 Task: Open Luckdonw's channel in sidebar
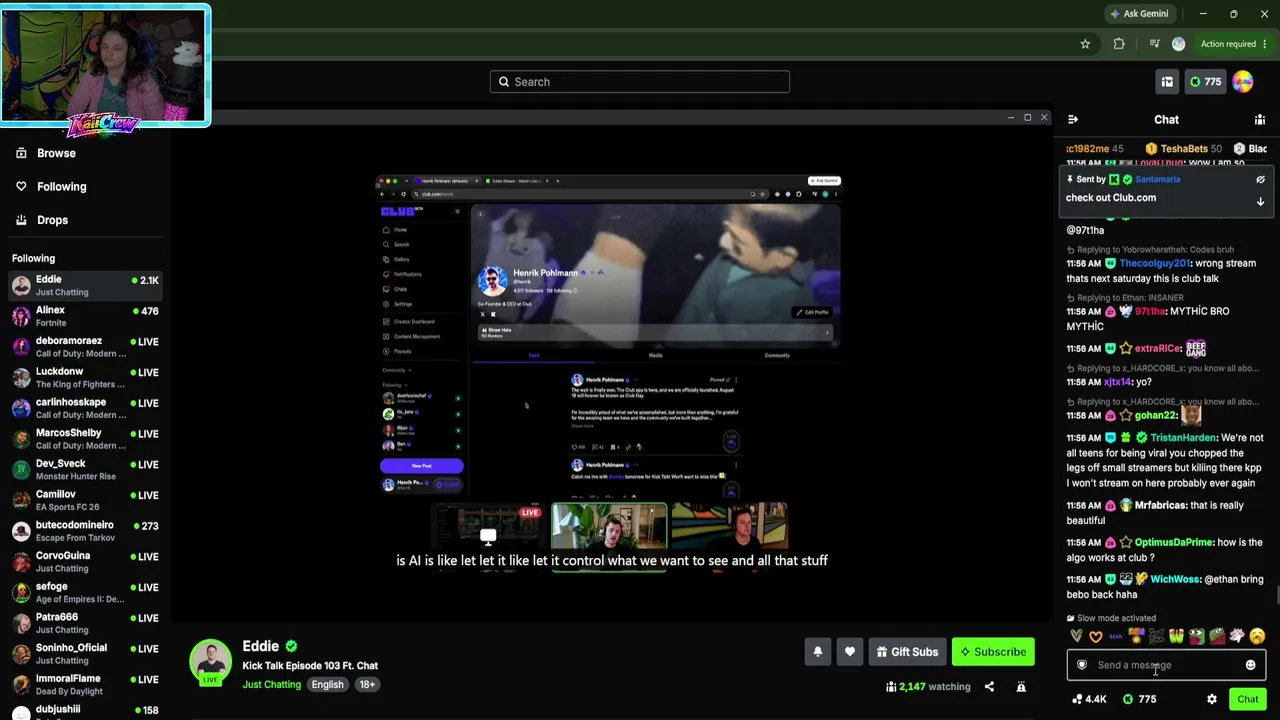85,378
